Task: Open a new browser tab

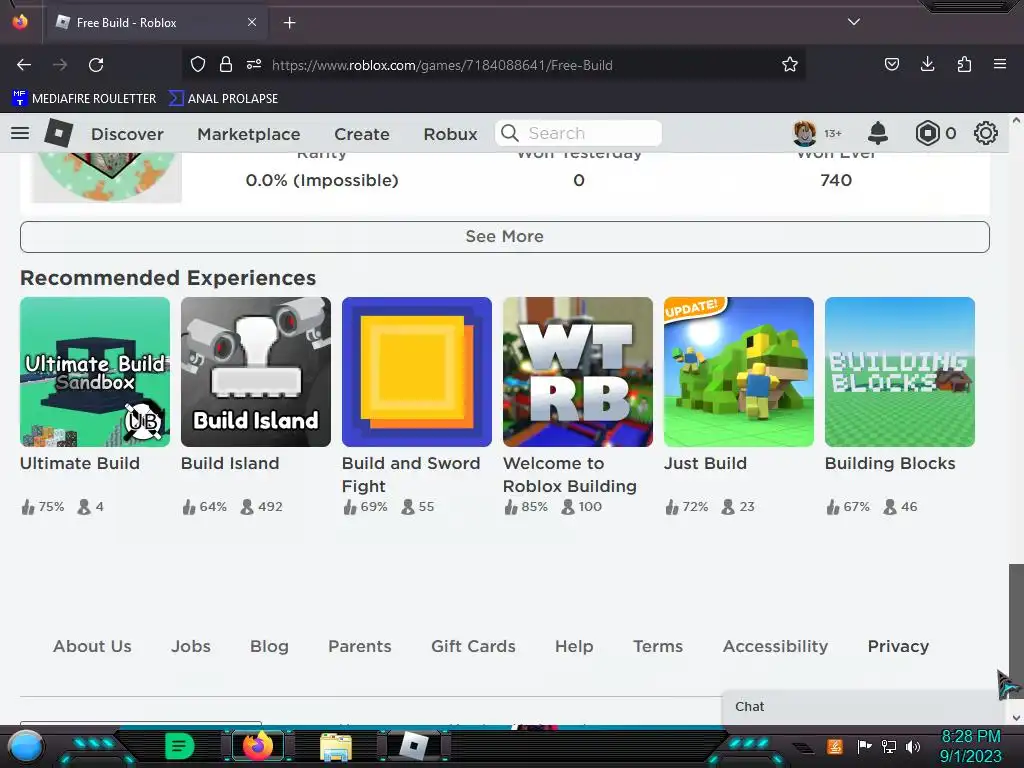Action: click(289, 23)
